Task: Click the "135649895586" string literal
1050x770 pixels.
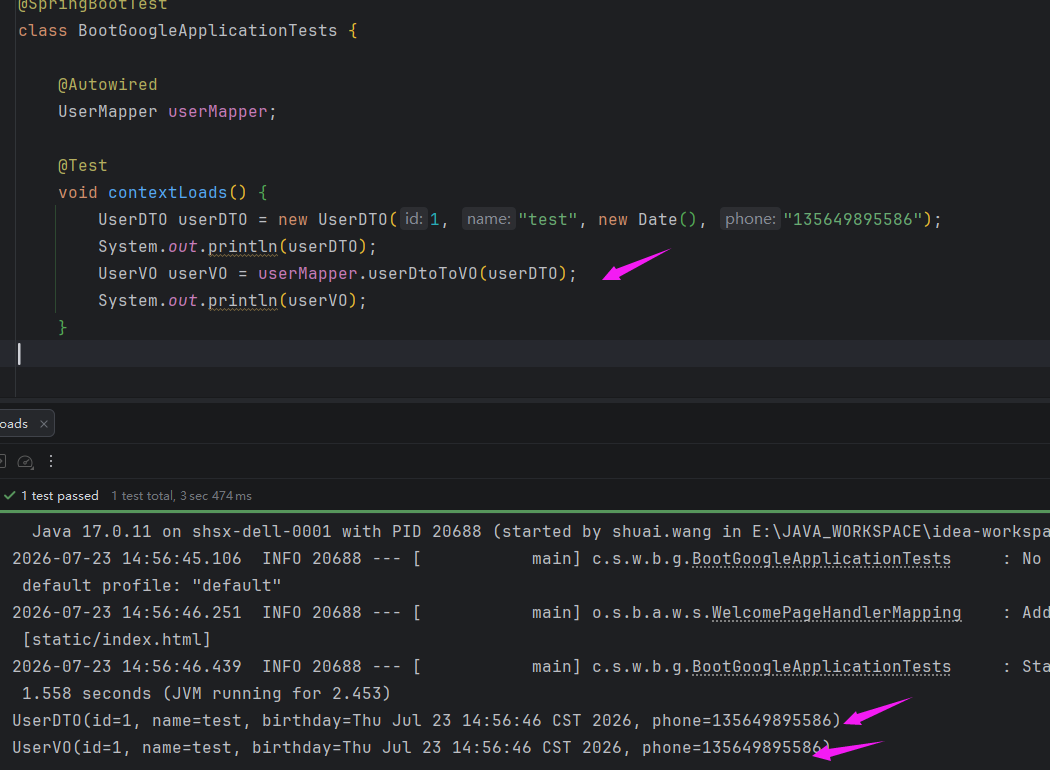Action: (852, 220)
